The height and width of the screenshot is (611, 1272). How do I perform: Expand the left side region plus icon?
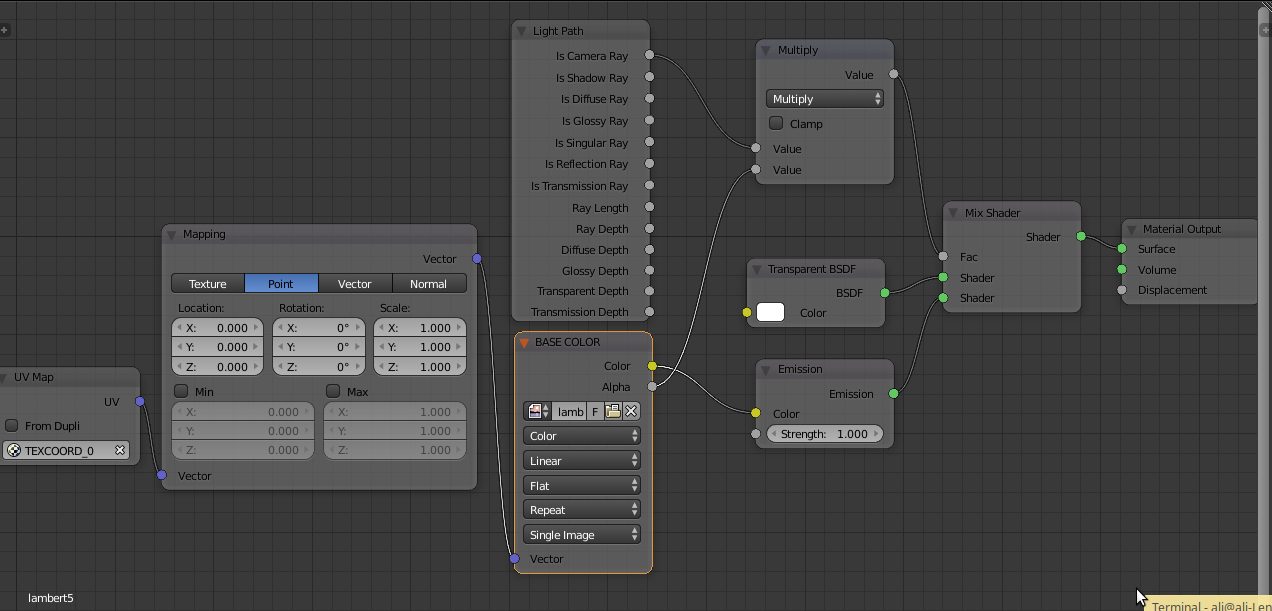(4, 30)
